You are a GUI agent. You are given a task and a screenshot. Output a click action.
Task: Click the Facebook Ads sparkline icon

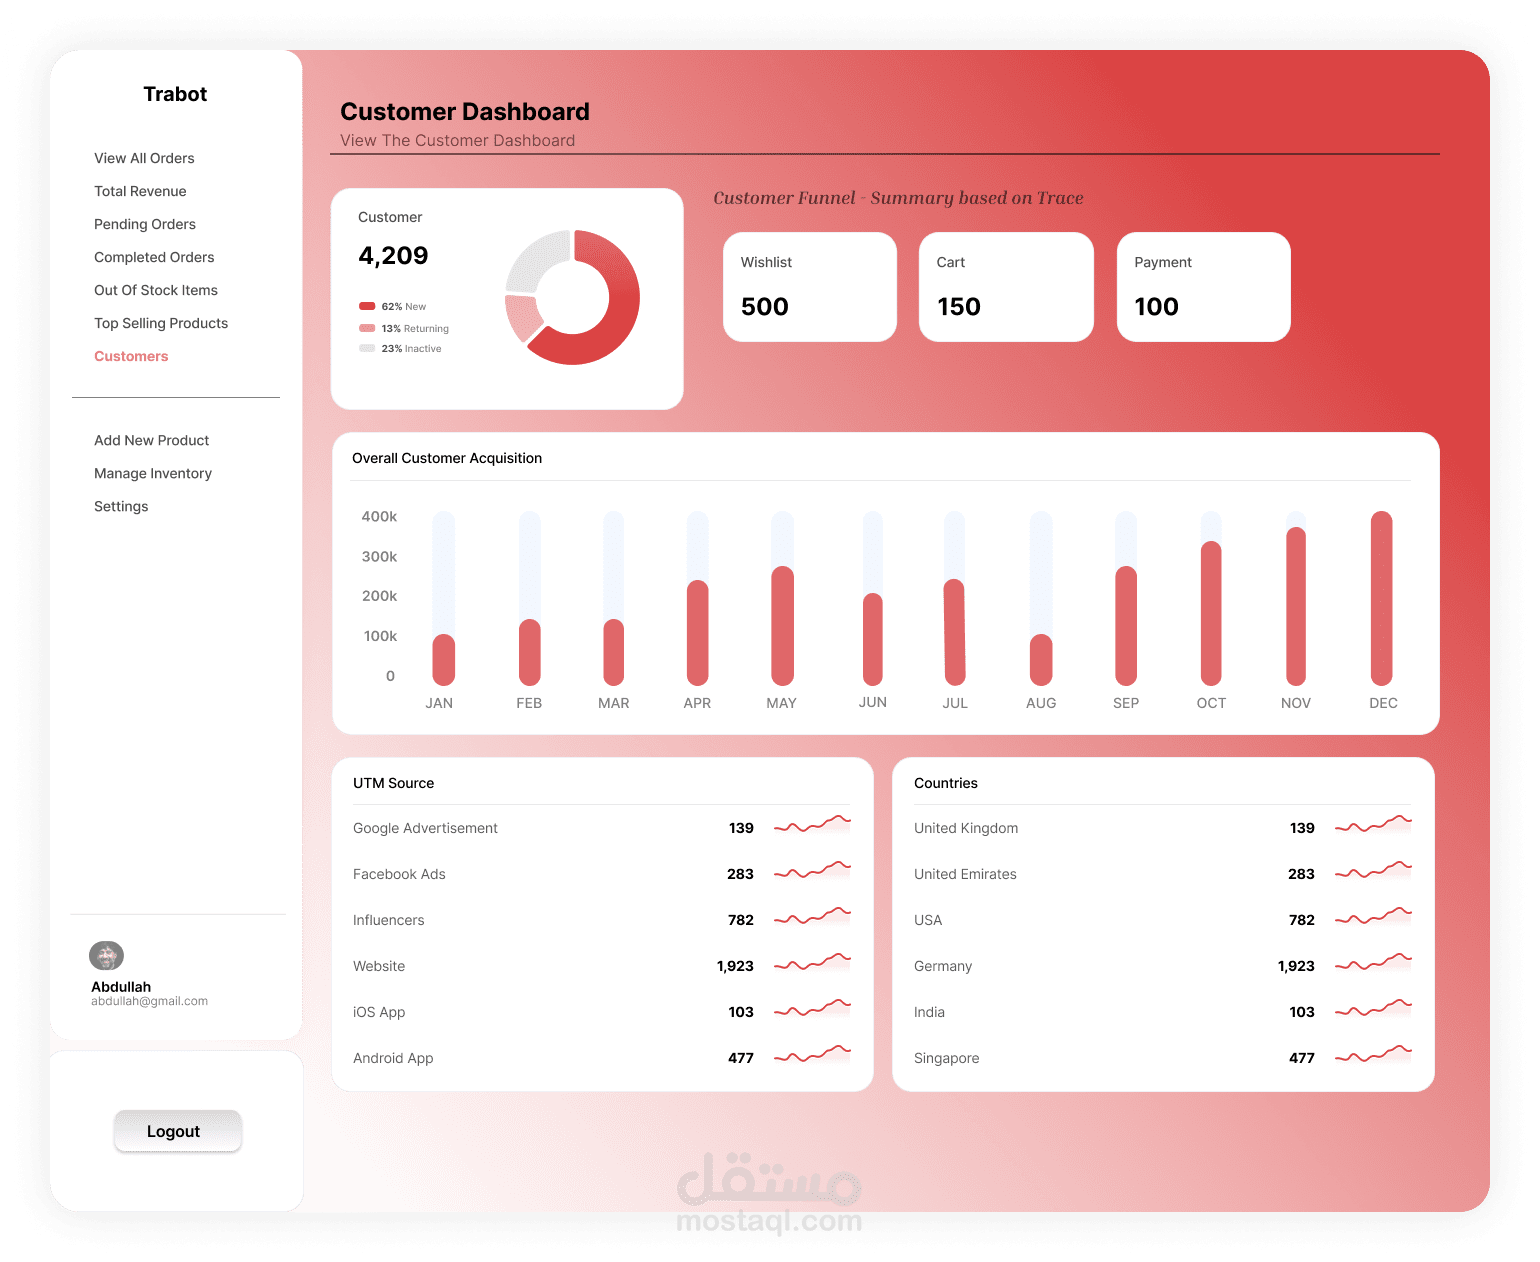click(x=812, y=871)
